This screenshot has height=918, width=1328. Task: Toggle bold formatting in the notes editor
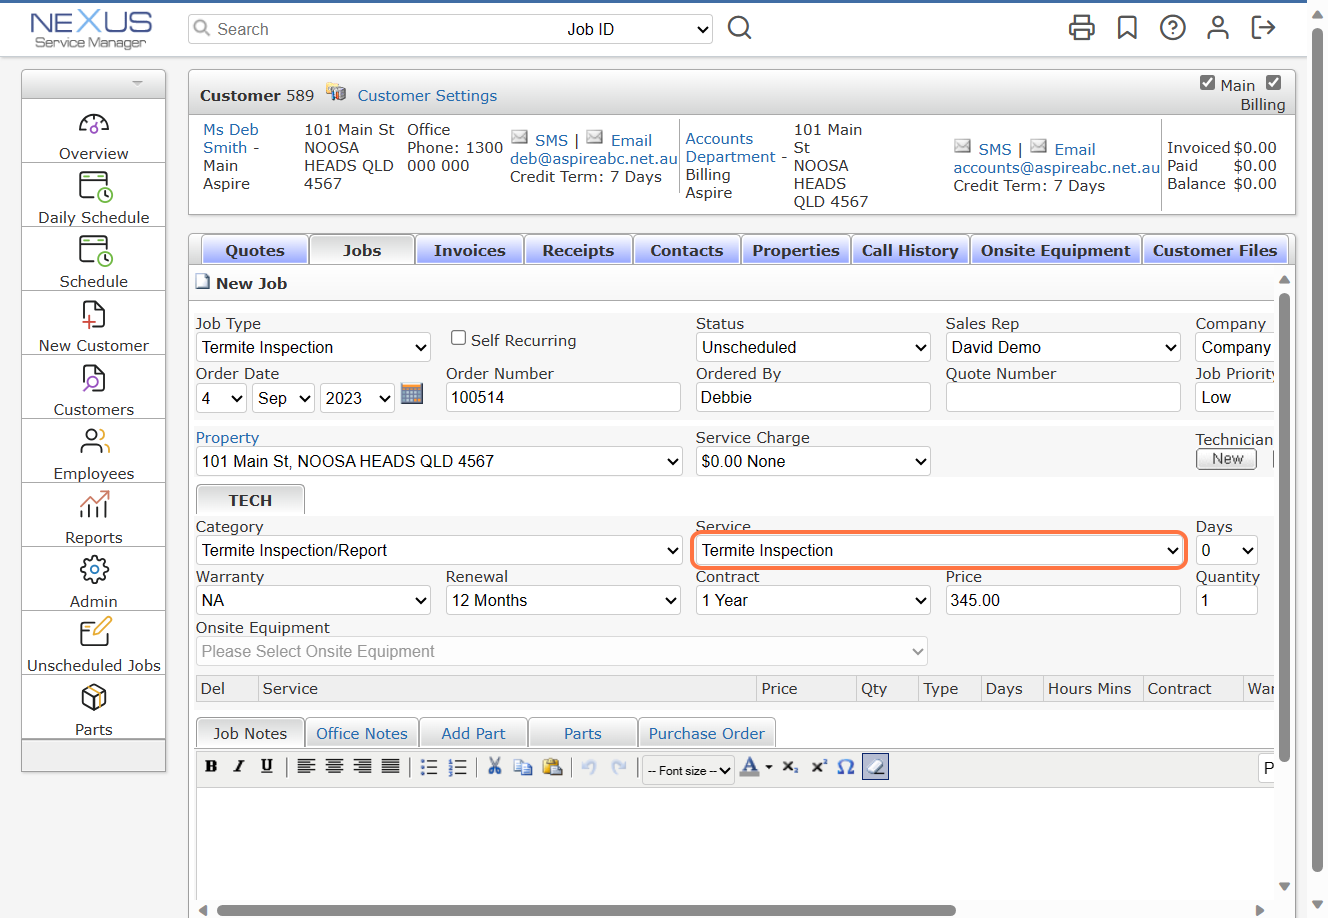[211, 766]
